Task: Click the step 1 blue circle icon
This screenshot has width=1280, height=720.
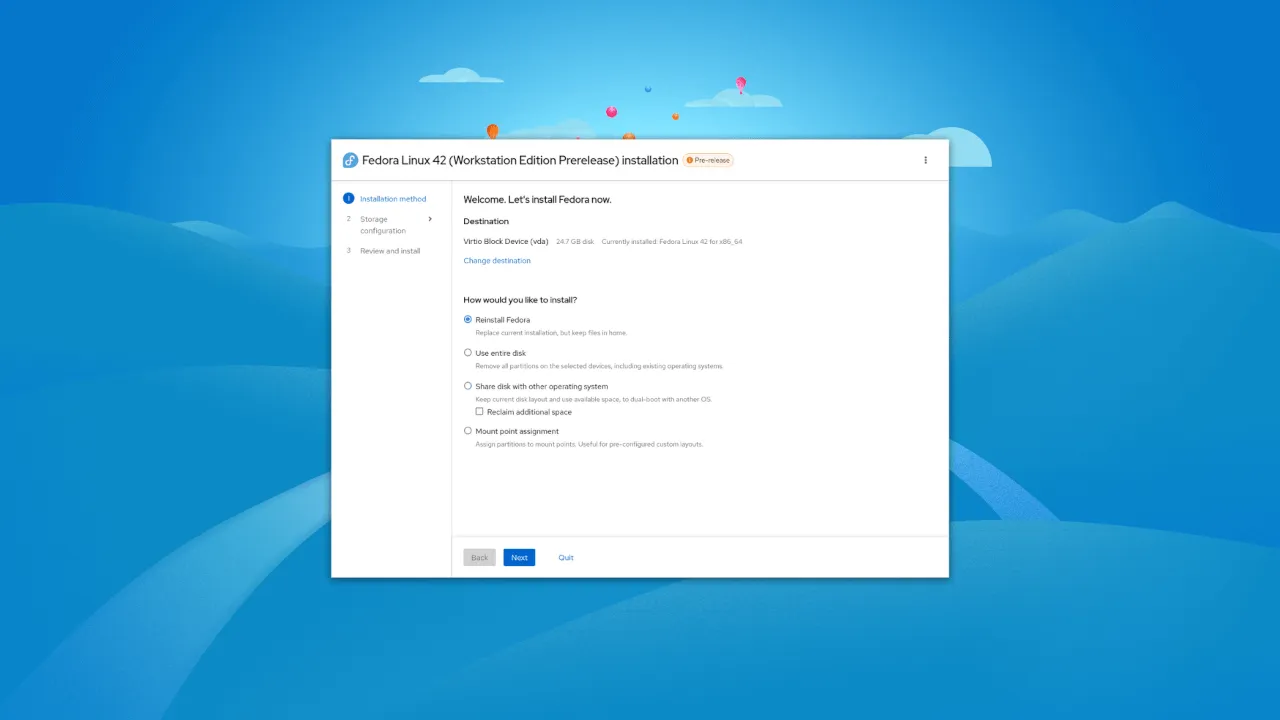Action: pyautogui.click(x=349, y=199)
